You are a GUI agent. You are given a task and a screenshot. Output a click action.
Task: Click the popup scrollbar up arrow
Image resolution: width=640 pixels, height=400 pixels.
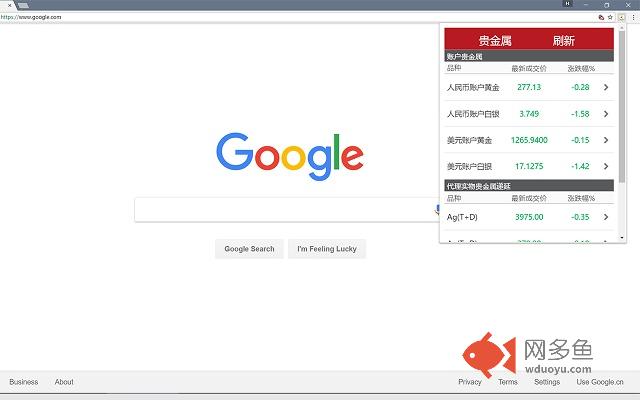click(x=622, y=27)
